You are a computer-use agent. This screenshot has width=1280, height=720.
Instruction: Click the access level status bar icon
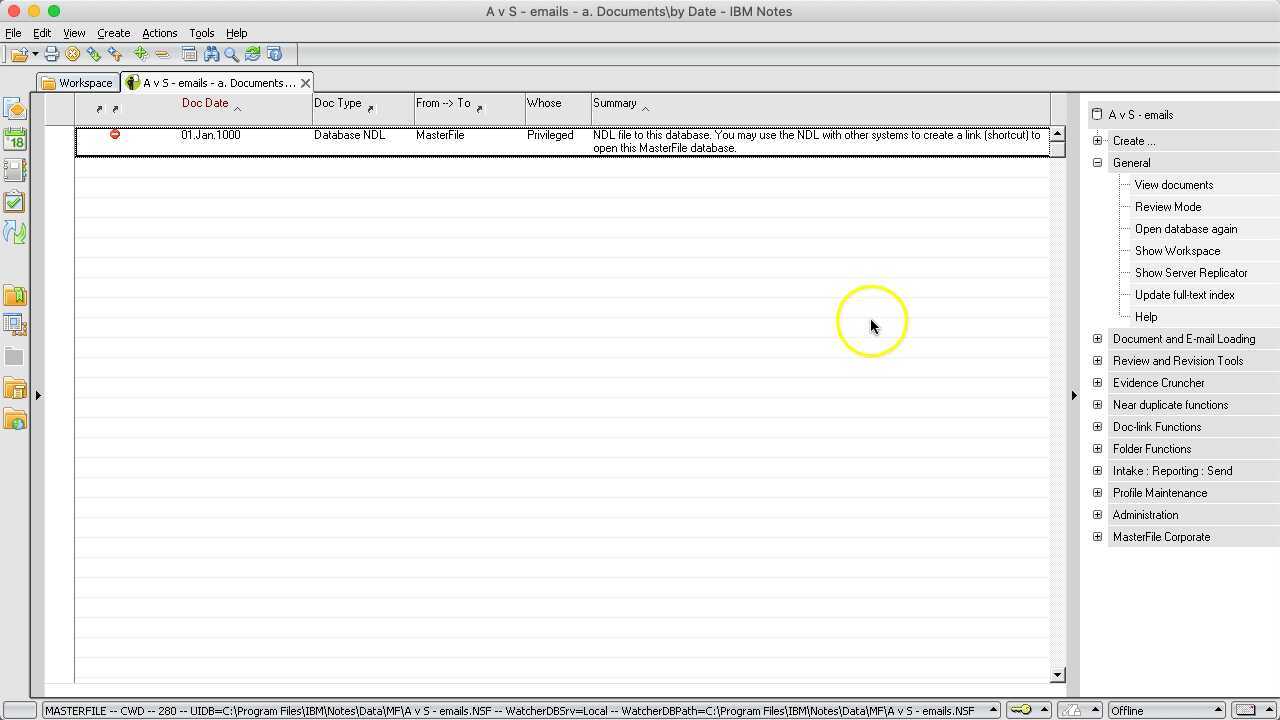[1071, 710]
